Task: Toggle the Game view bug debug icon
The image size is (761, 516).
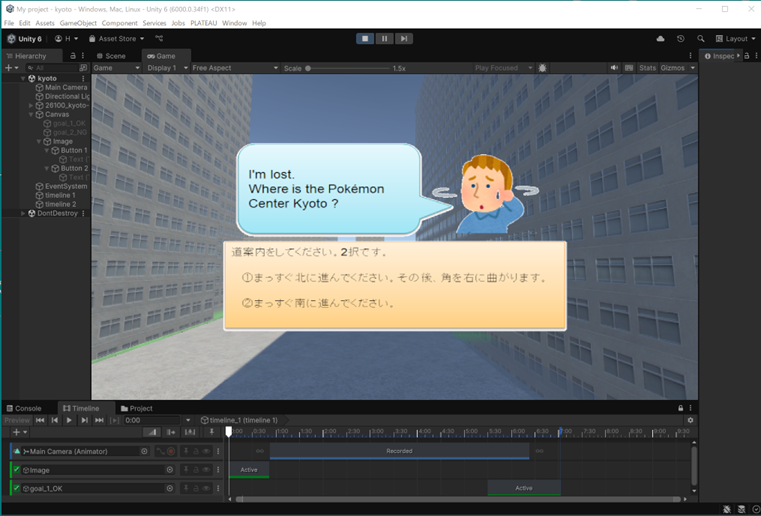Action: [x=543, y=68]
